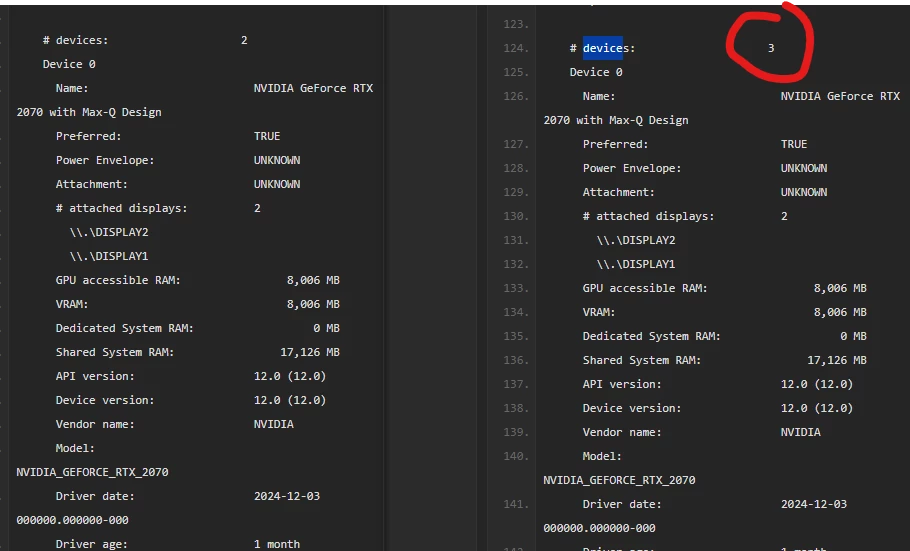Click "Shared System RAM:" on line 136
Screen dimensions: 910x551
642,360
